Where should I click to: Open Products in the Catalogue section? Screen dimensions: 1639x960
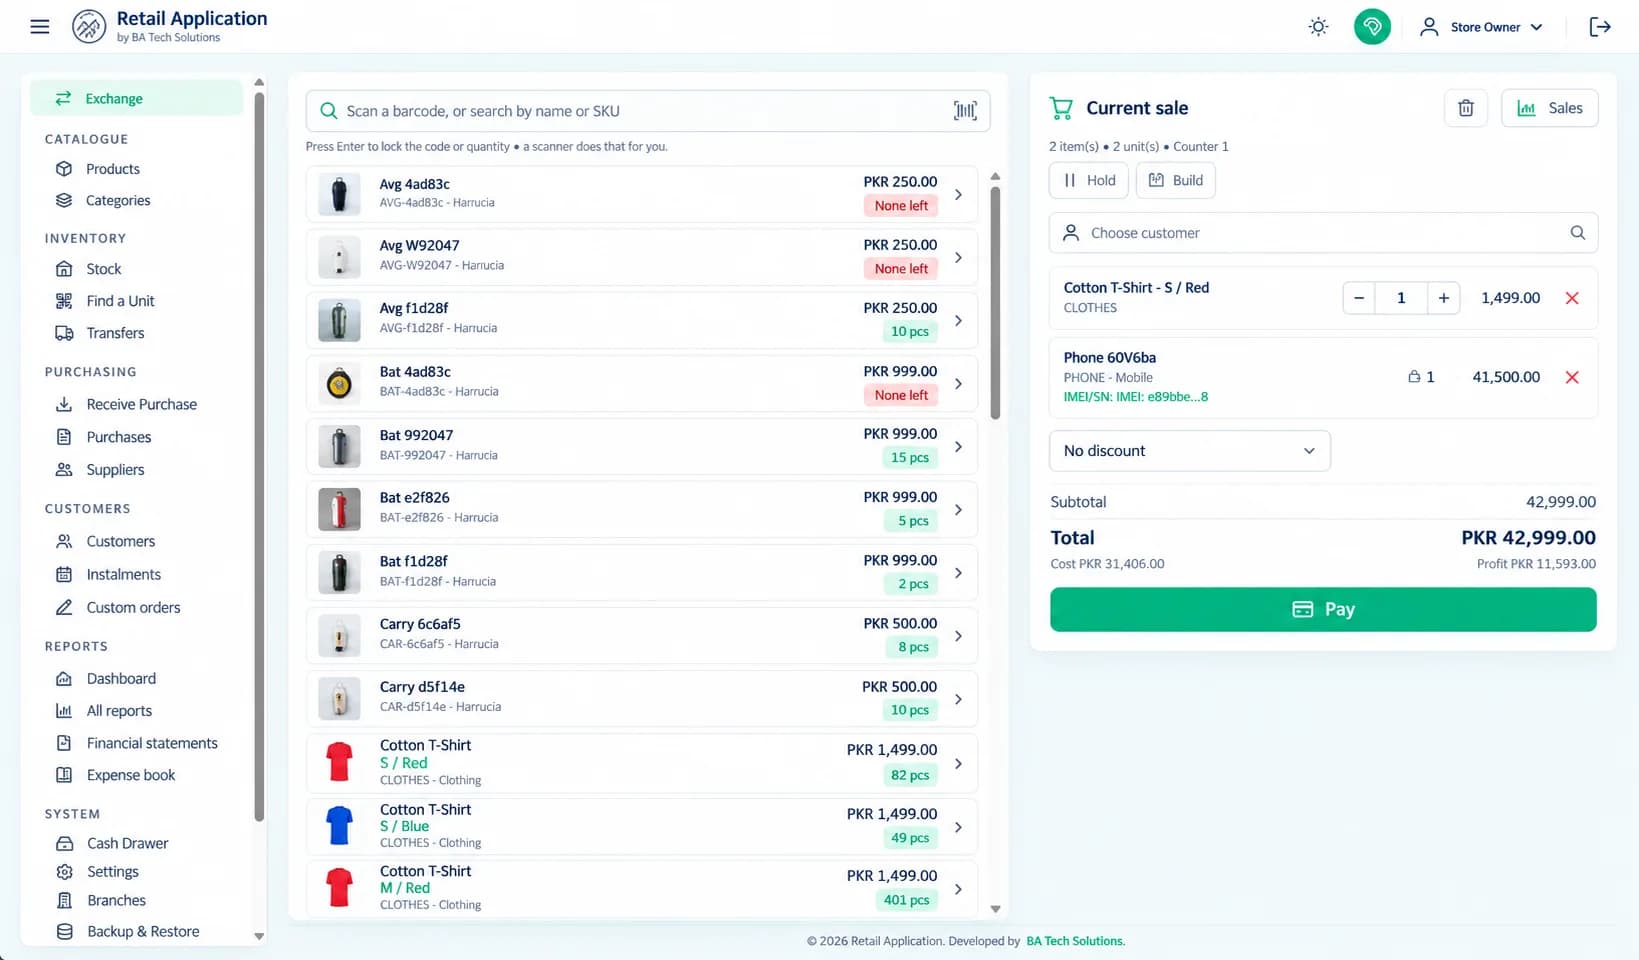(x=112, y=169)
